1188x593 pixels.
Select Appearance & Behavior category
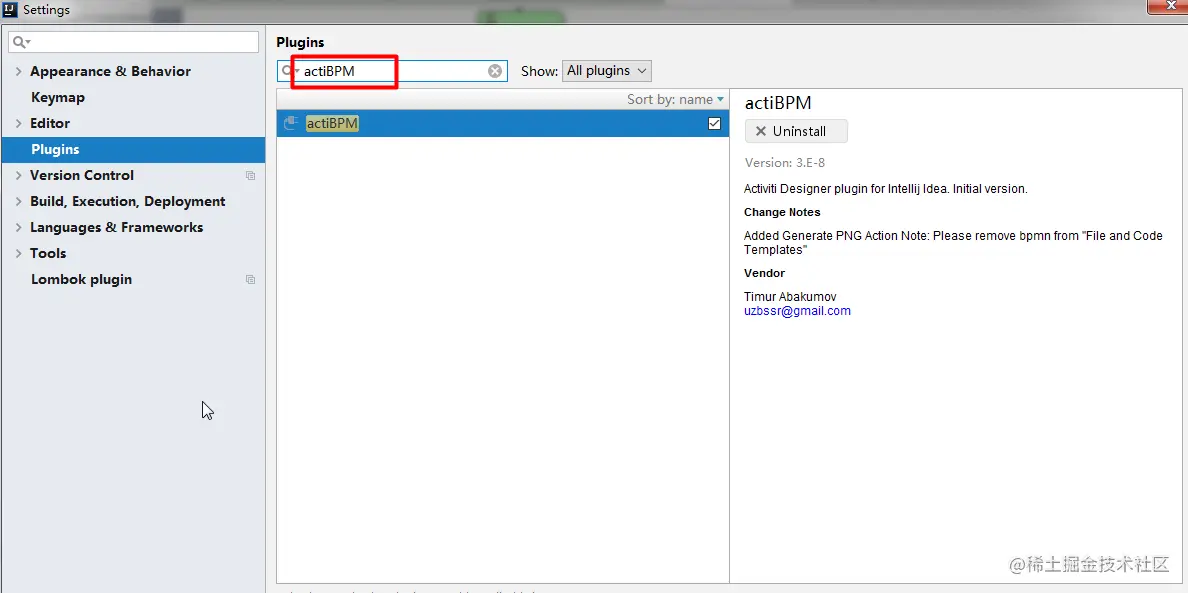[x=110, y=71]
